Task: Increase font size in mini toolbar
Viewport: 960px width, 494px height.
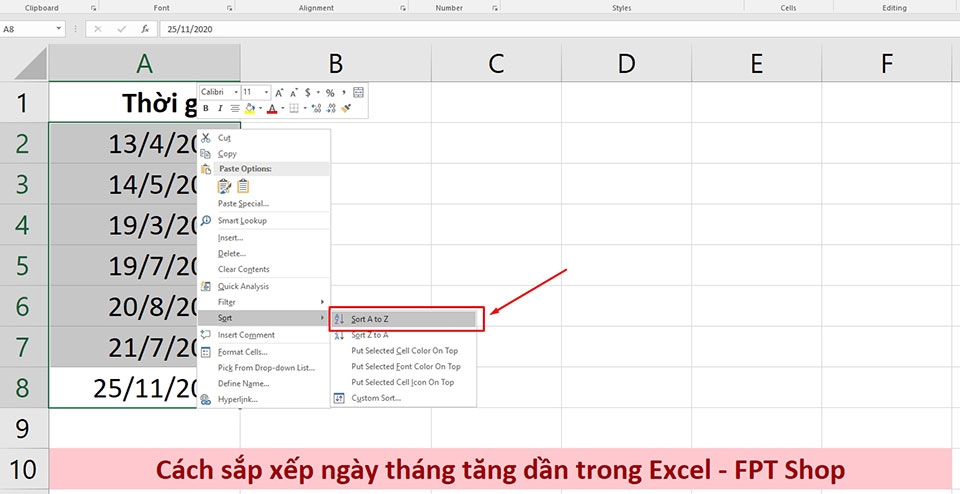Action: tap(279, 92)
